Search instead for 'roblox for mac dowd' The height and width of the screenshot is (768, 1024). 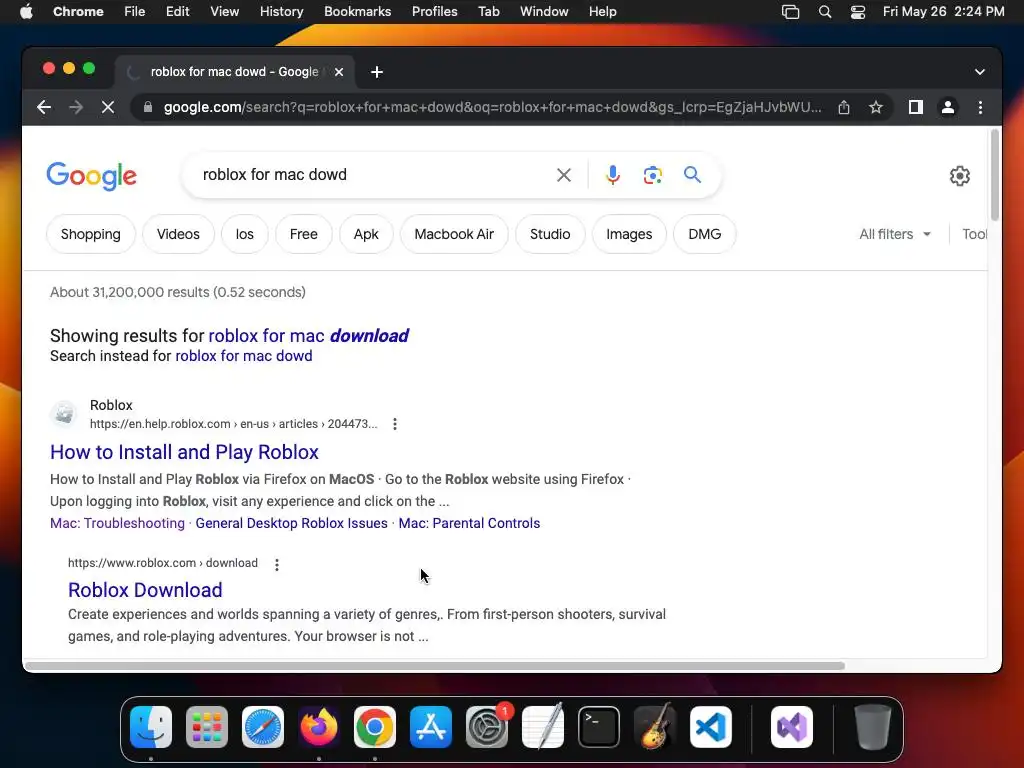coord(244,356)
